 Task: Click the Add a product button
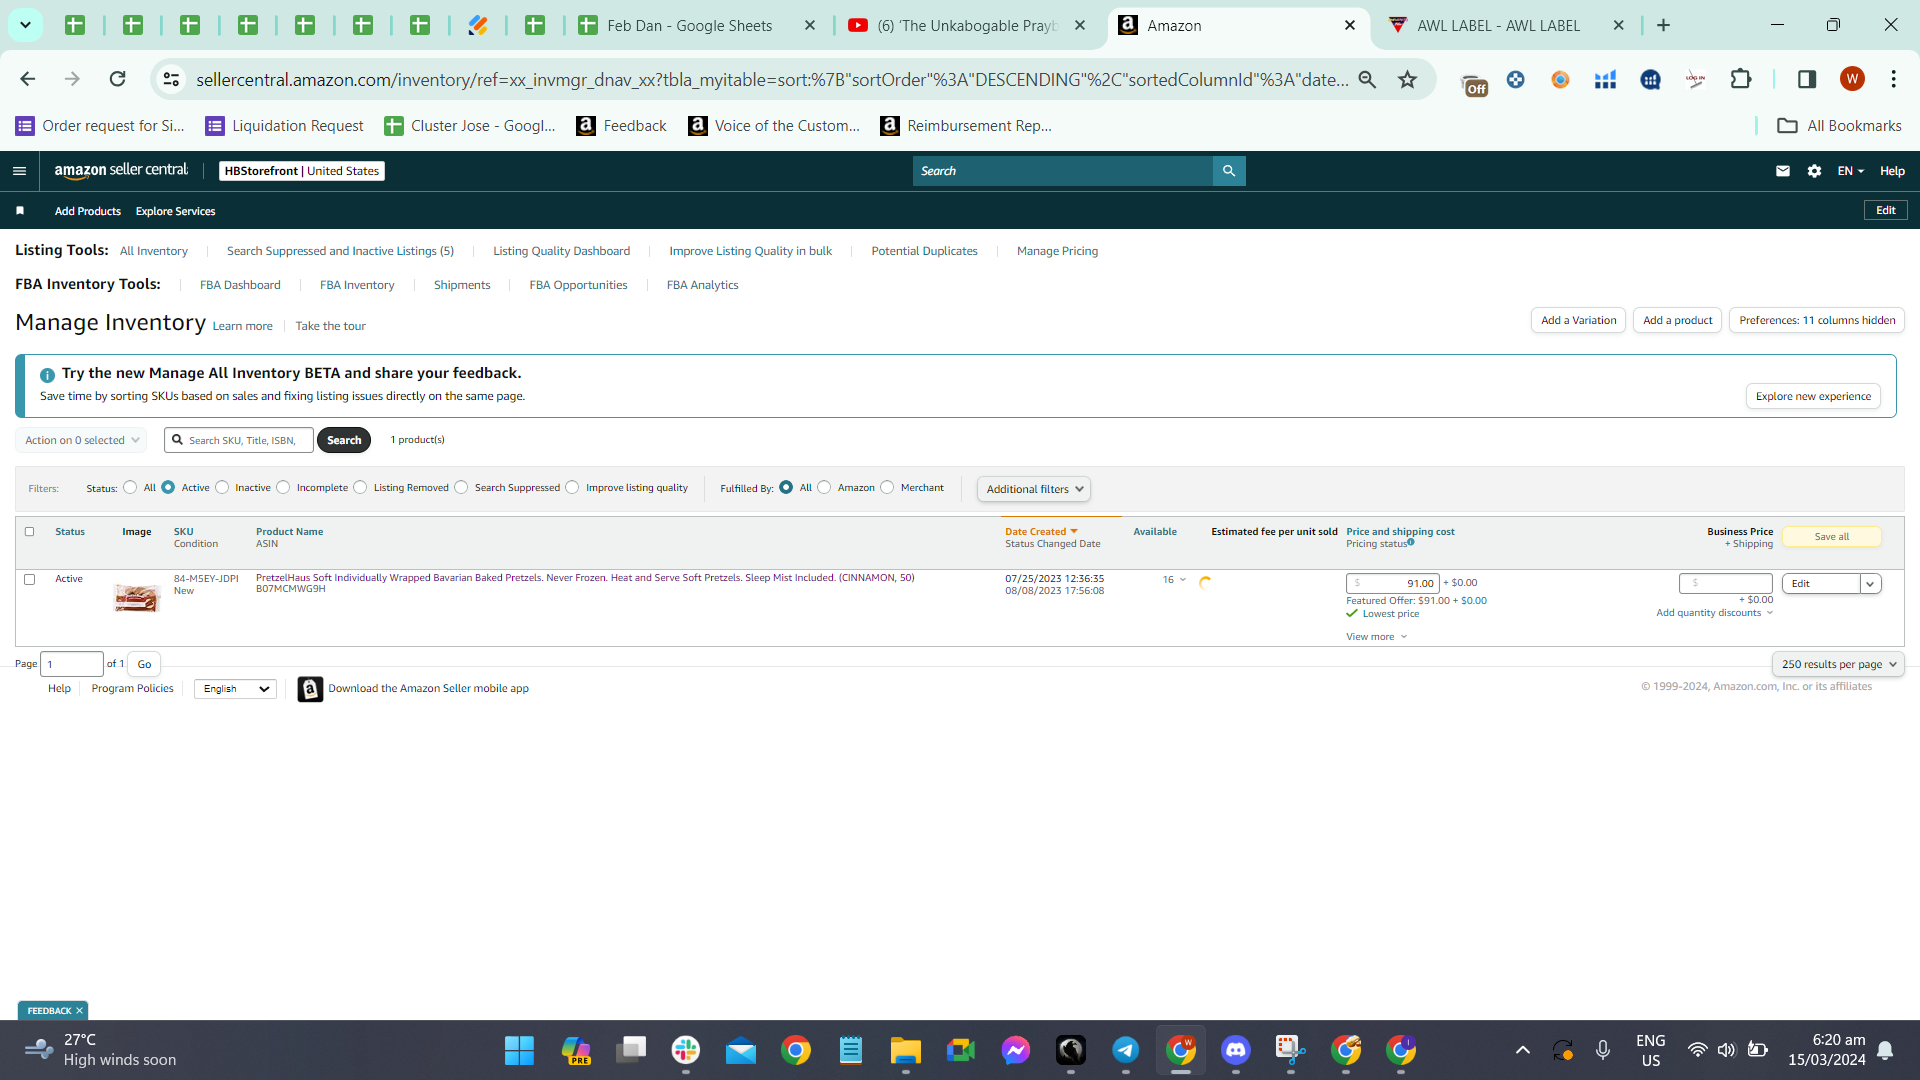coord(1677,320)
